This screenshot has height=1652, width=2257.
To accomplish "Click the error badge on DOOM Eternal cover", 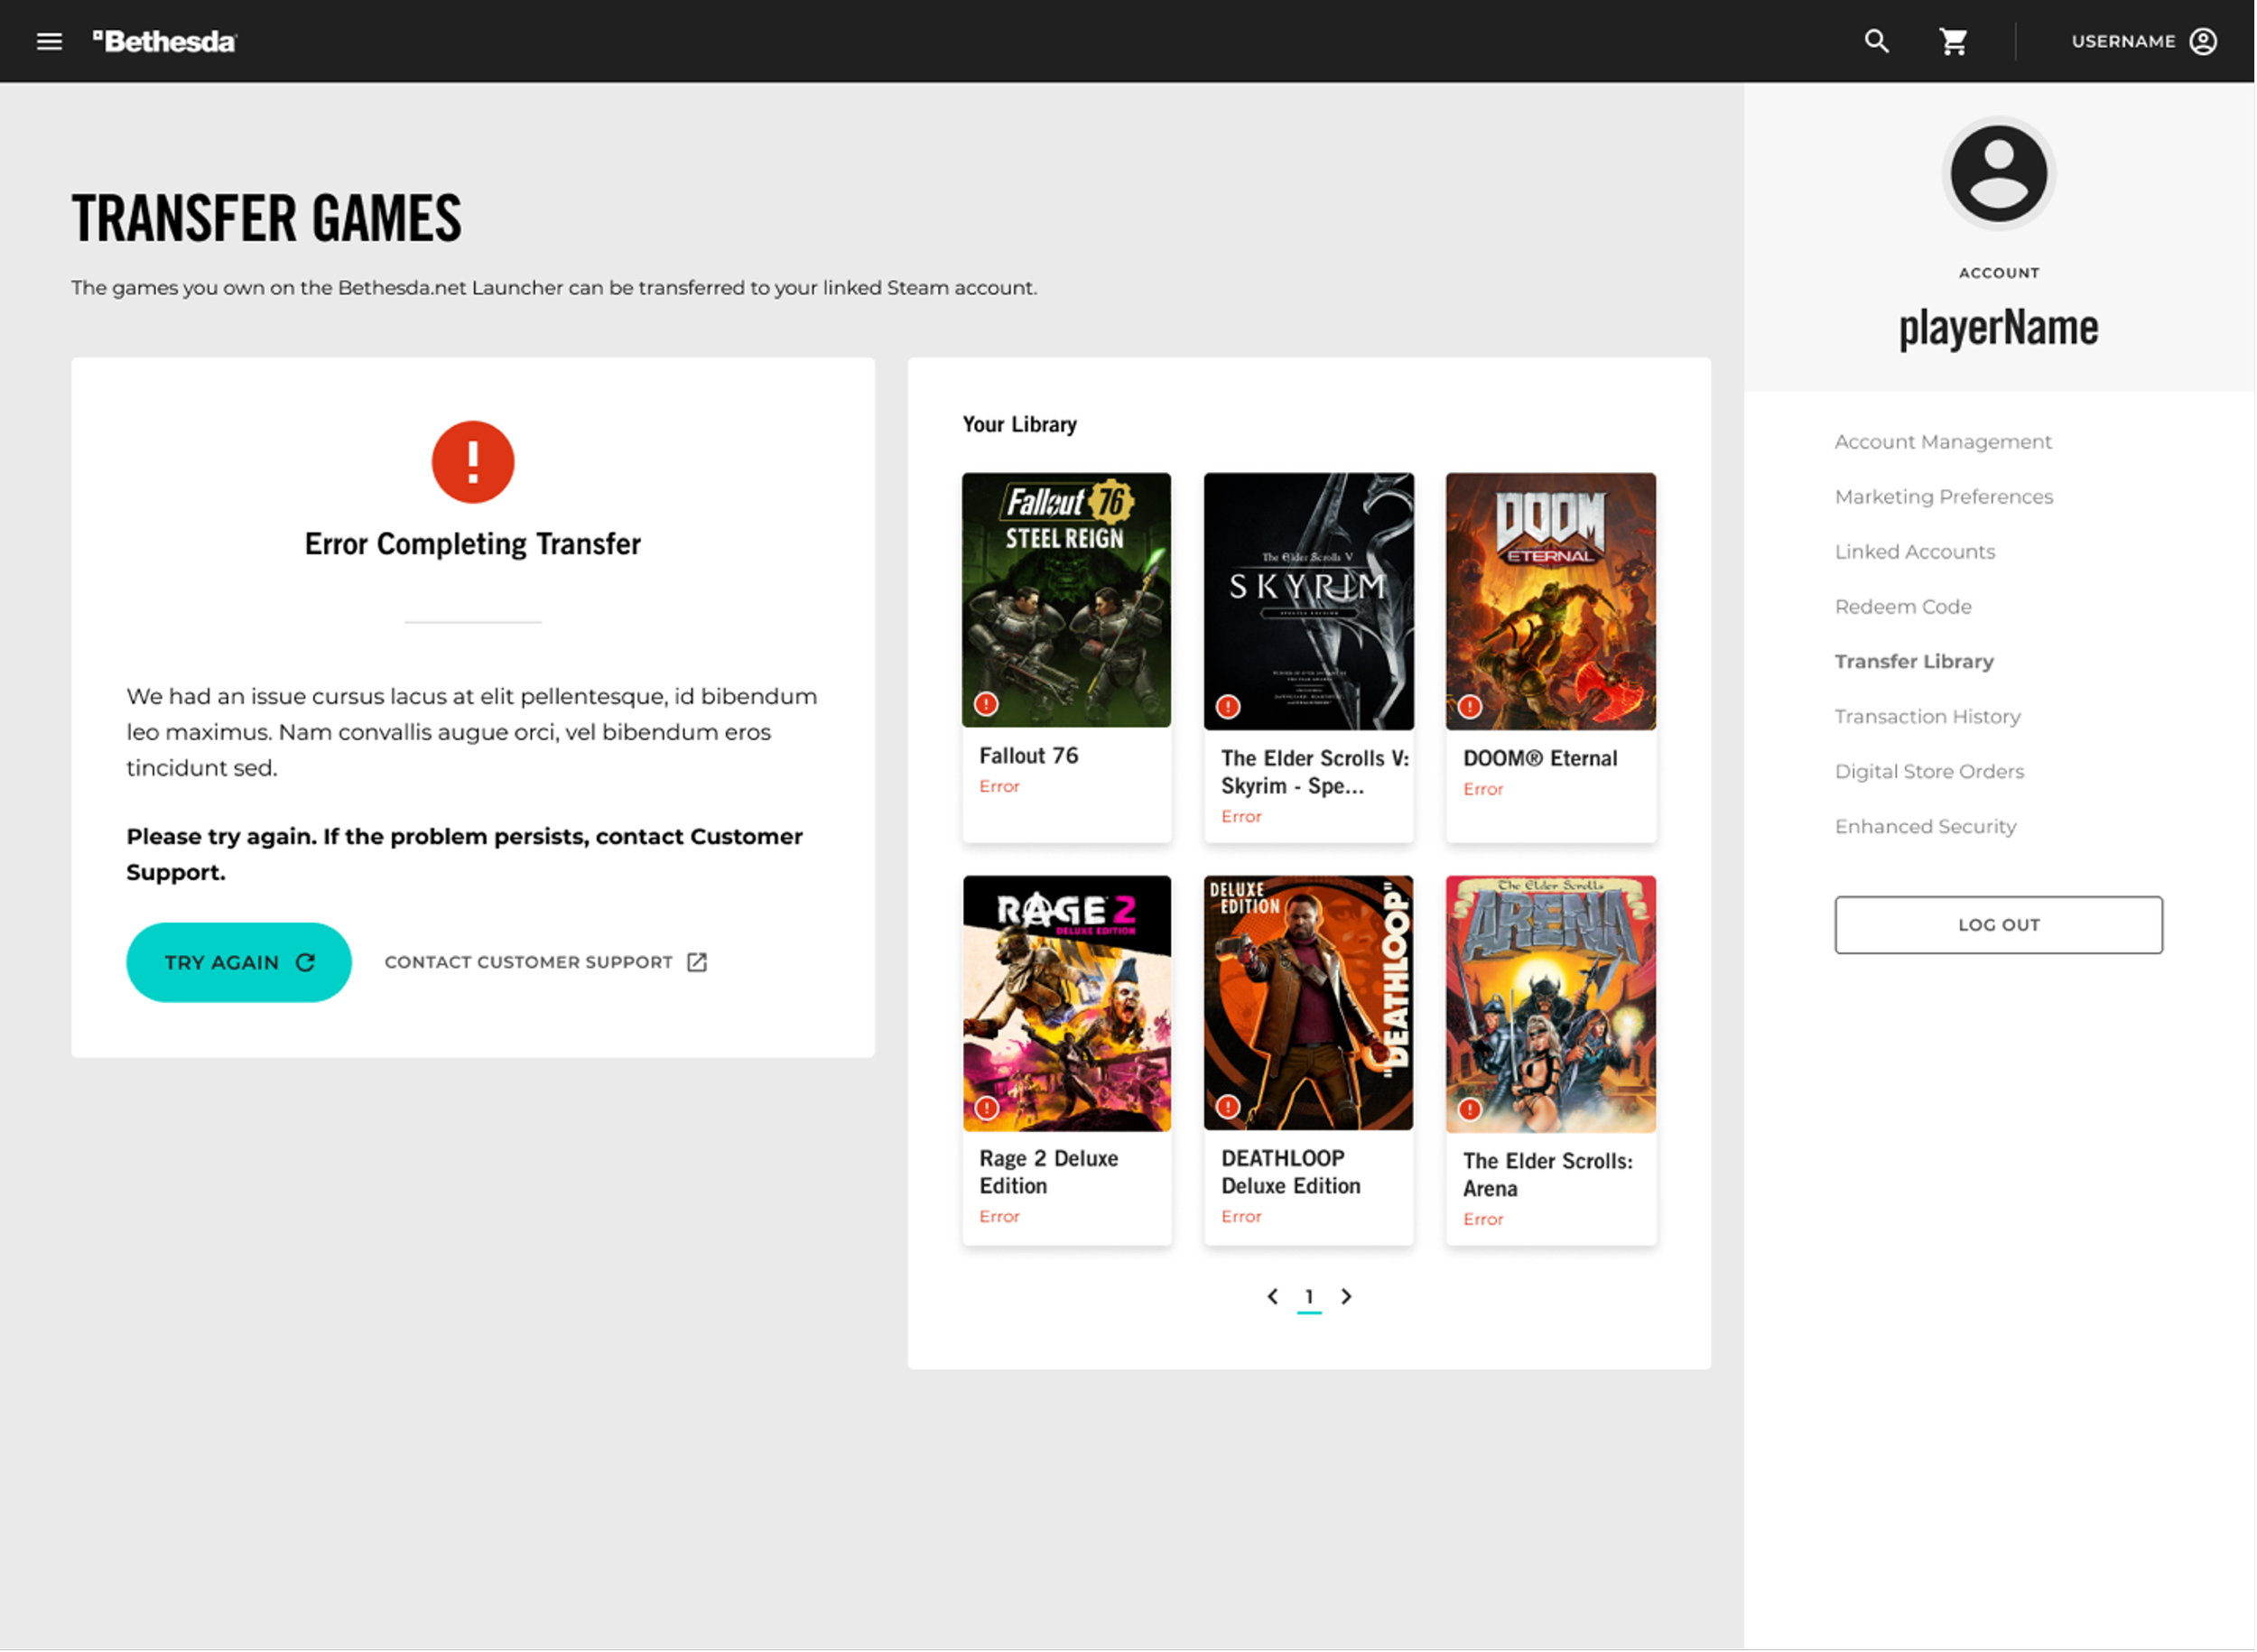I will (x=1469, y=707).
